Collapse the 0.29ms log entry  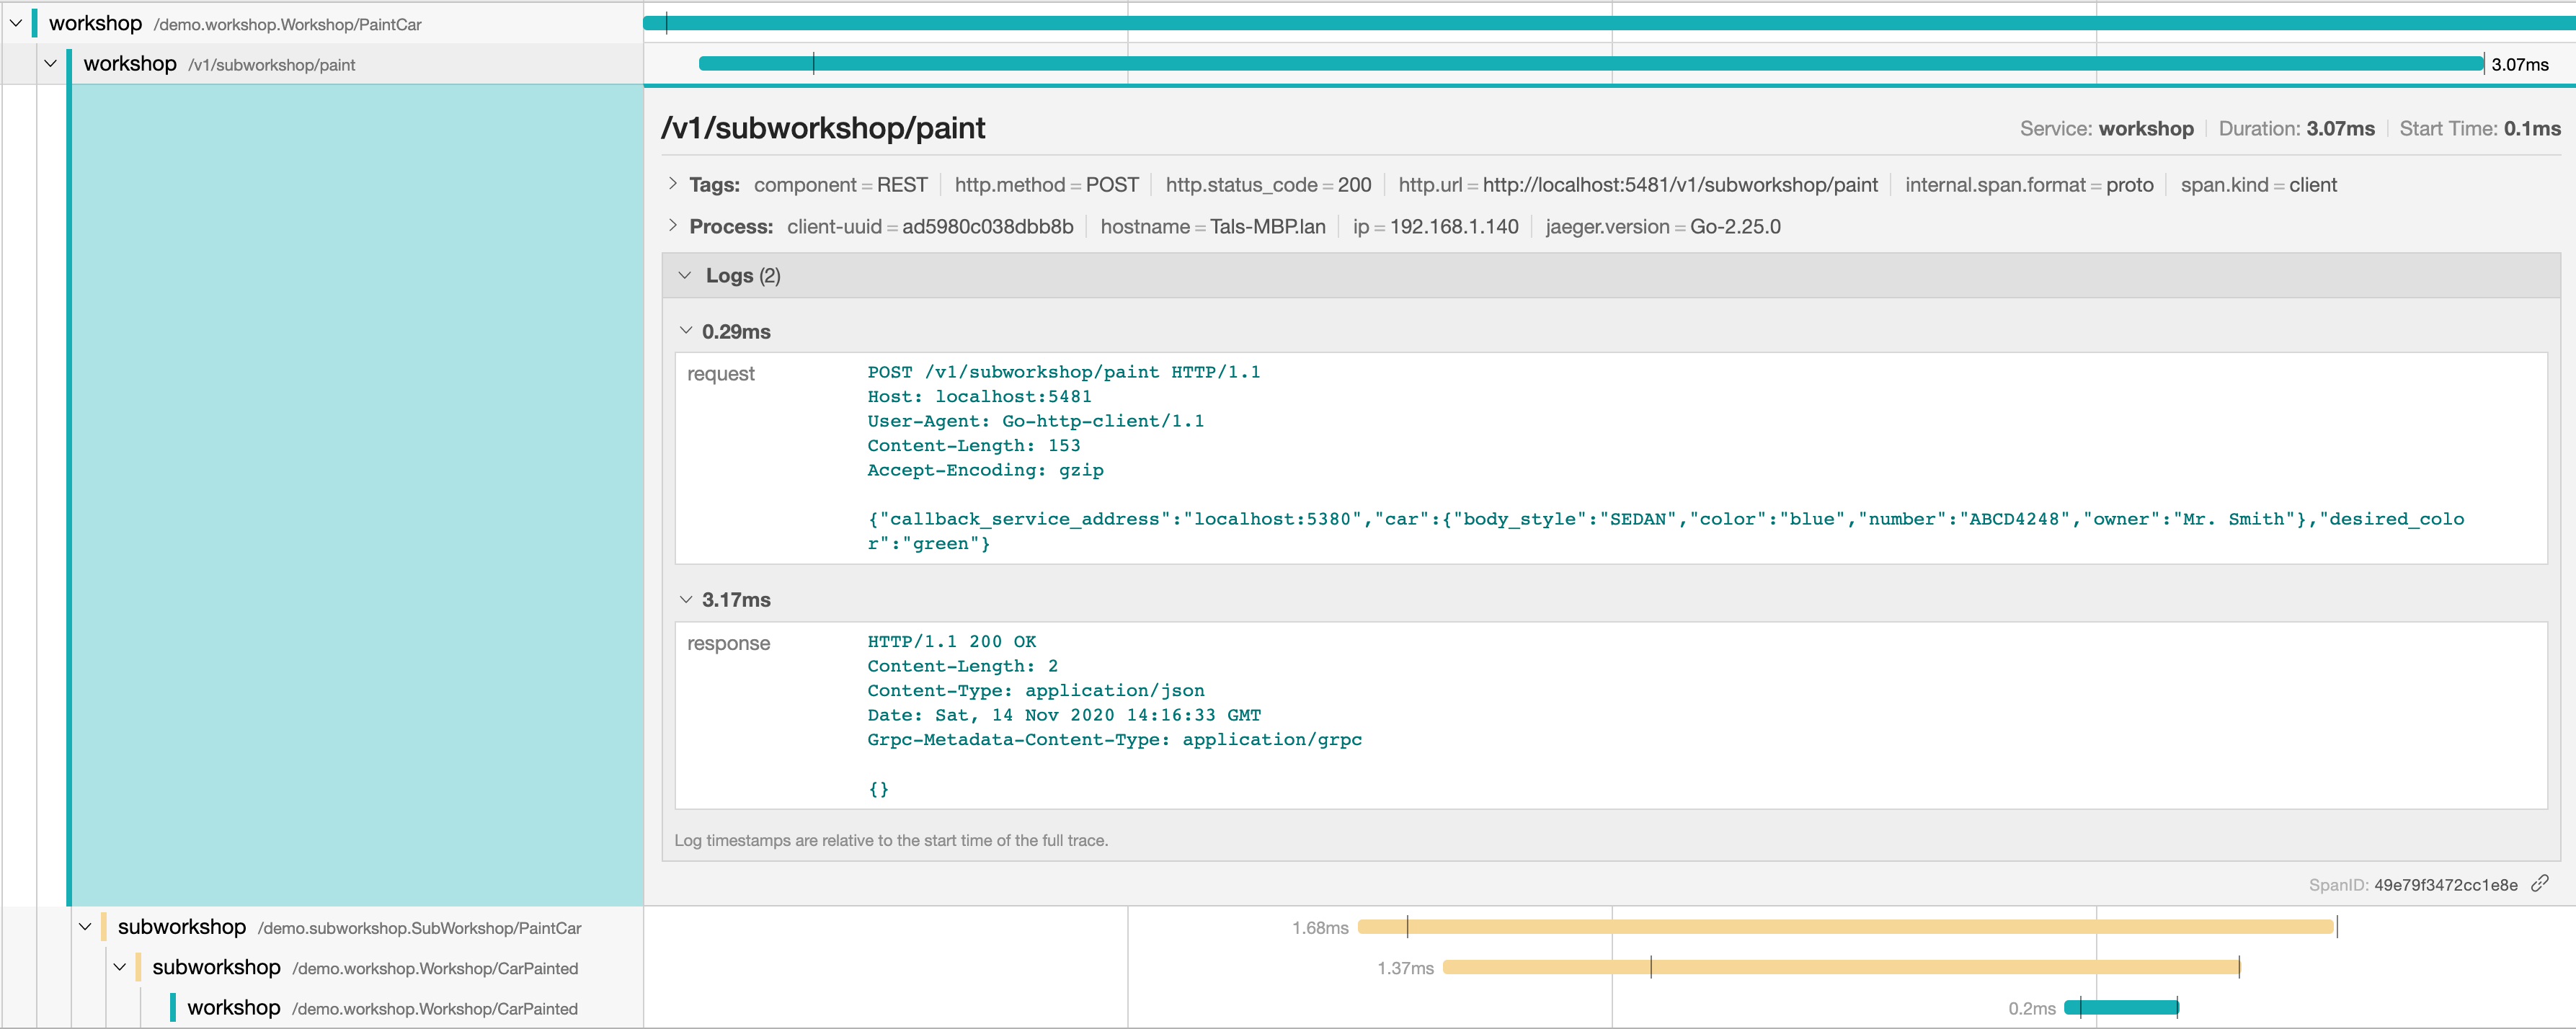pyautogui.click(x=686, y=331)
